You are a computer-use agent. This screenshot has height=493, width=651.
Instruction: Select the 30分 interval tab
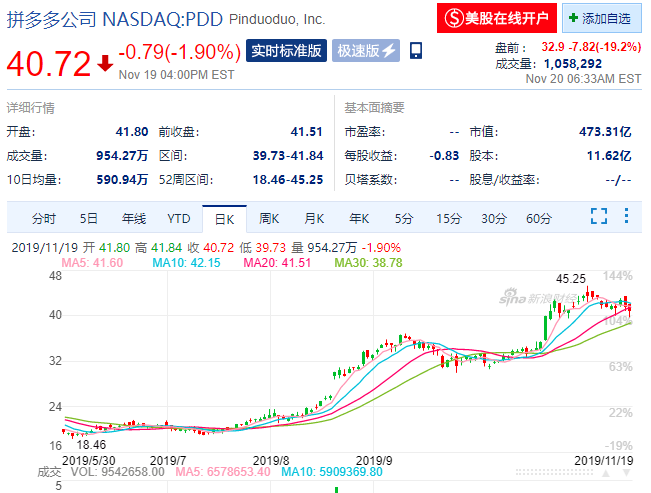(494, 218)
